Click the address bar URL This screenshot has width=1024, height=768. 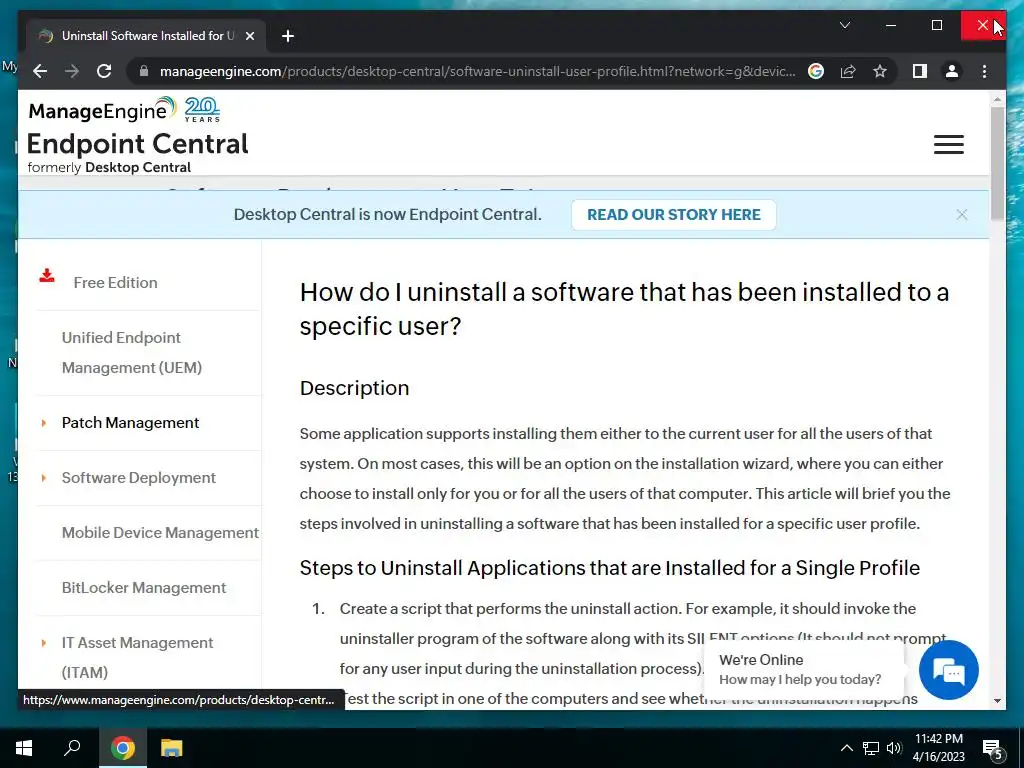pyautogui.click(x=477, y=71)
